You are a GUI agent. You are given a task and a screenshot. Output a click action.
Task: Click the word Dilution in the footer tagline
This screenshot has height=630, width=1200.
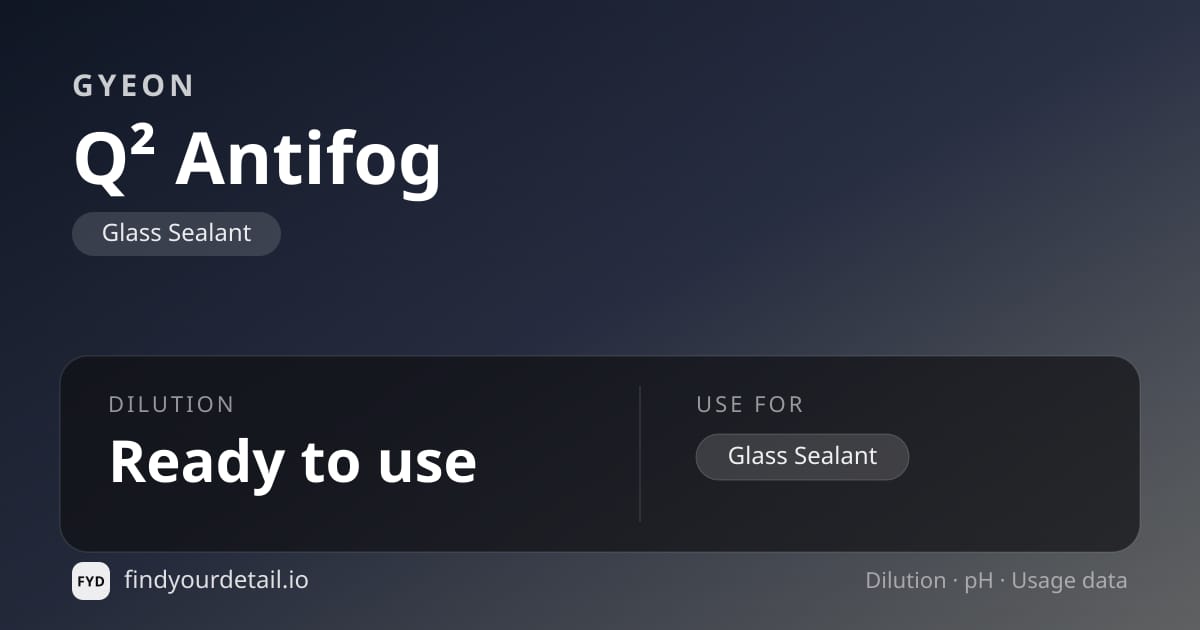click(905, 580)
